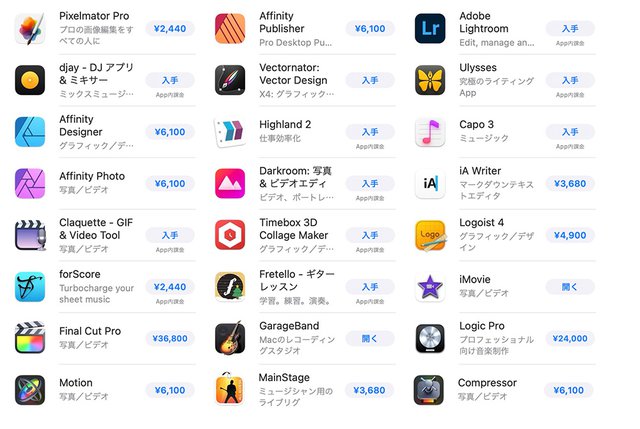This screenshot has width=640, height=429.
Task: Buy Final Cut Pro for ¥36,800
Action: [170, 338]
